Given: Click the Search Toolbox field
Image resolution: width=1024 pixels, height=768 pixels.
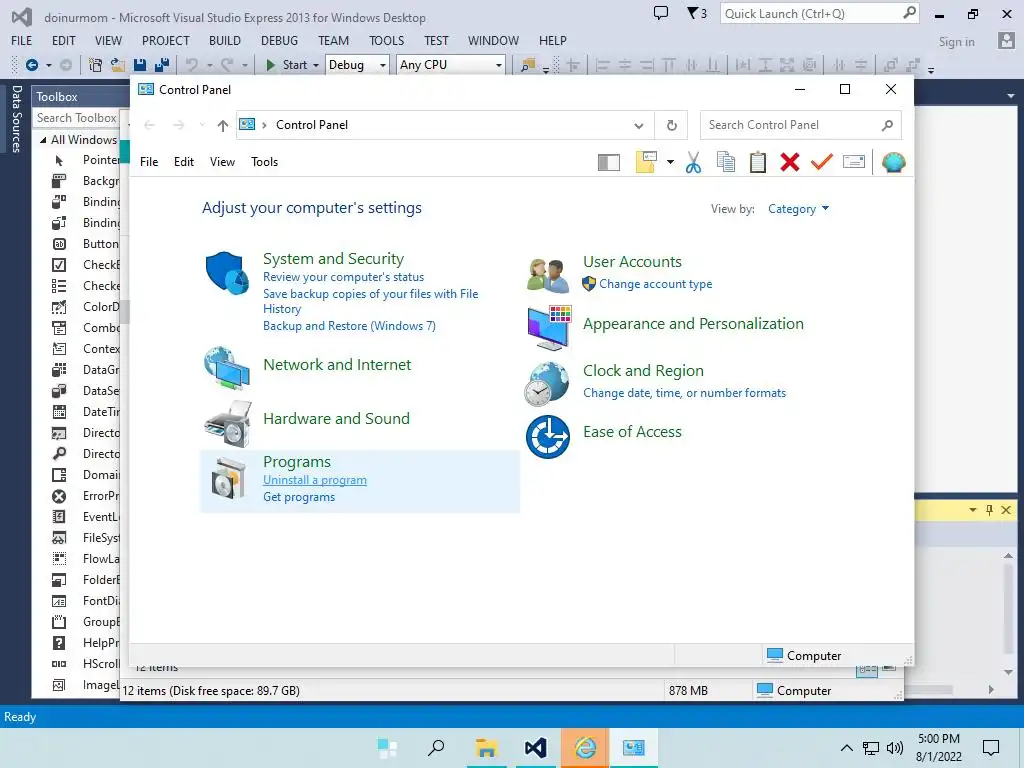Looking at the screenshot, I should coord(77,118).
